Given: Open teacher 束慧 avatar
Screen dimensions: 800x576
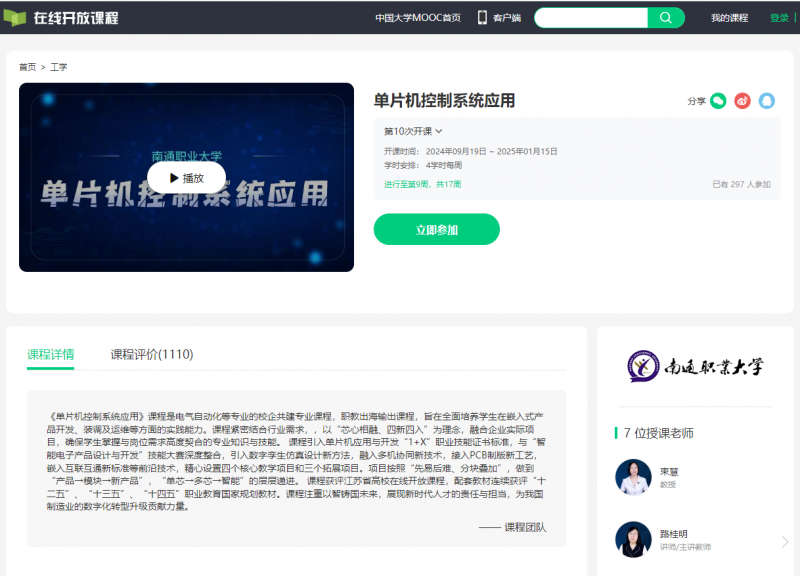Looking at the screenshot, I should point(633,477).
